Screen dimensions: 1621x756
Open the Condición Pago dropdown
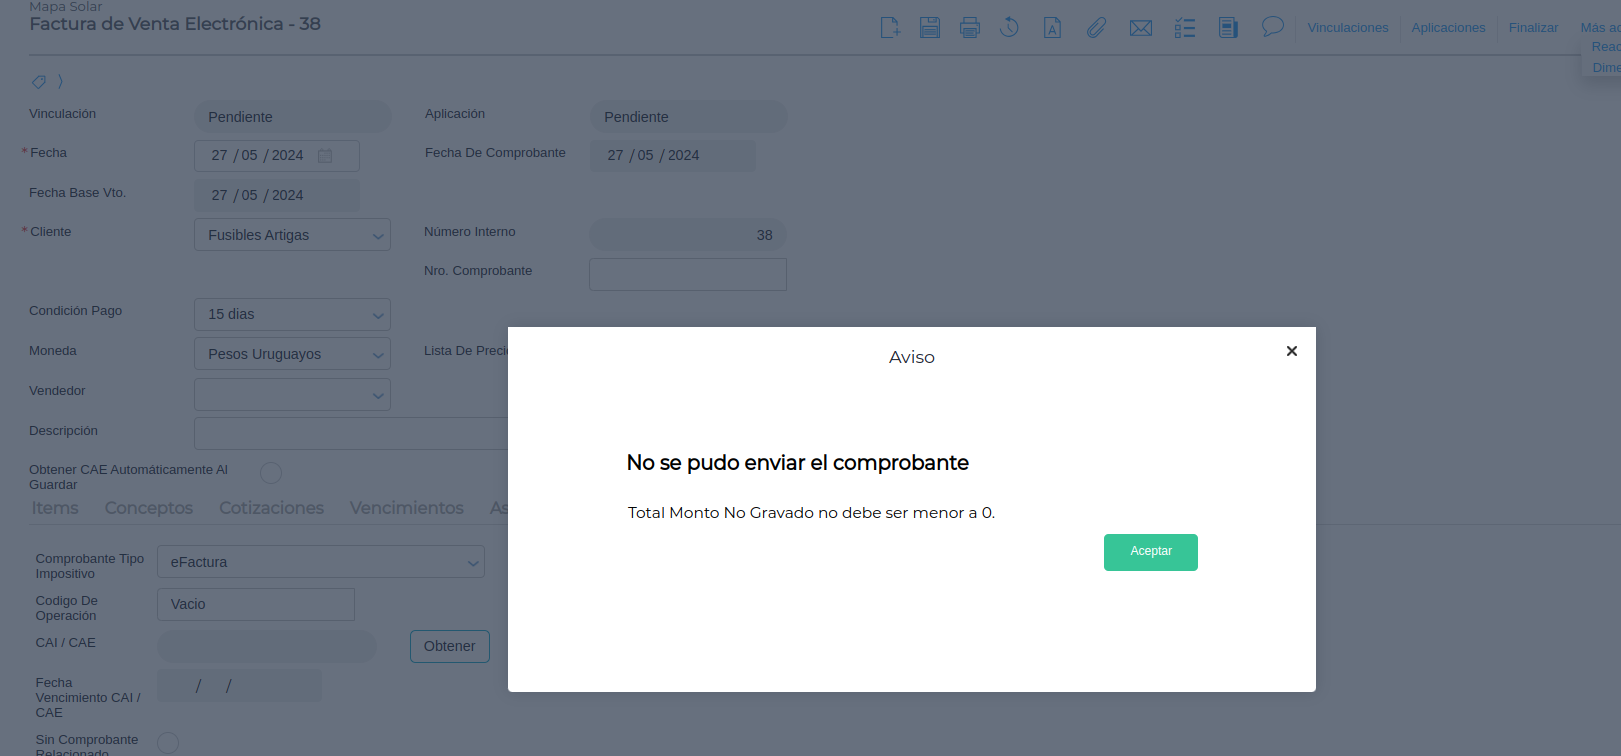click(x=292, y=314)
